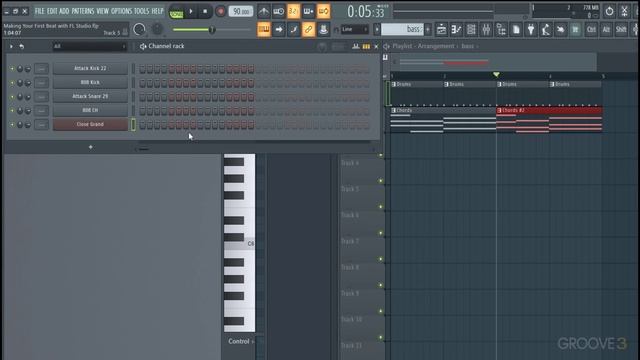Open the Channel rack view icon
640x360 pixels.
tap(471, 29)
